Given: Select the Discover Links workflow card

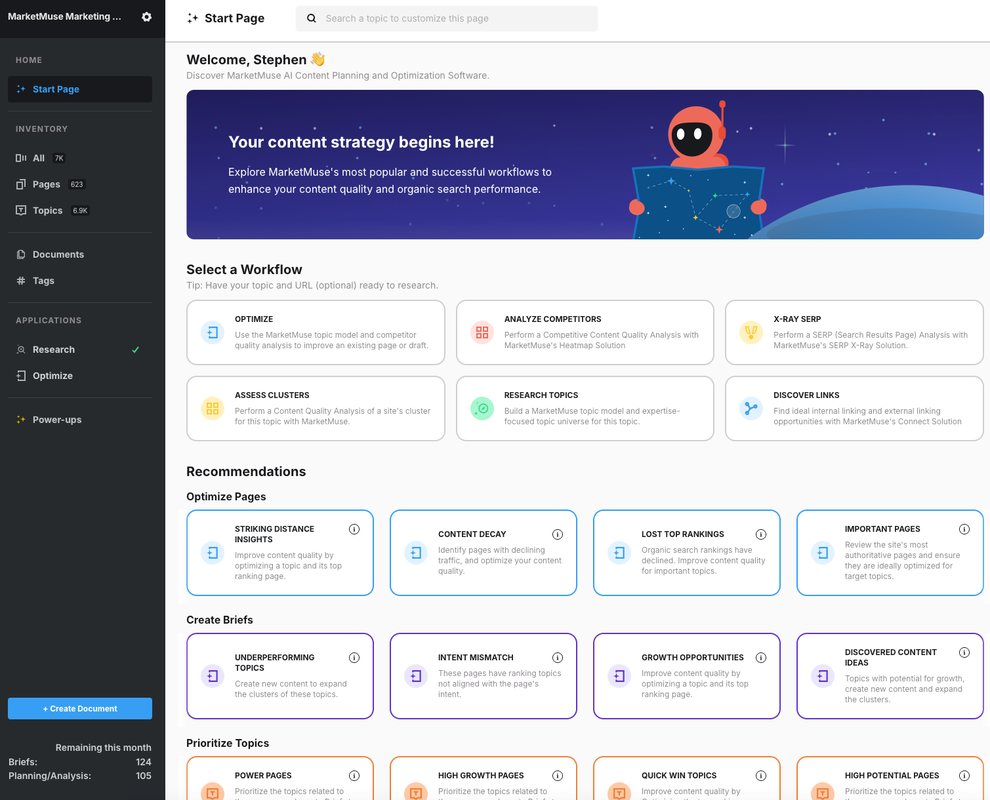Looking at the screenshot, I should click(x=854, y=409).
